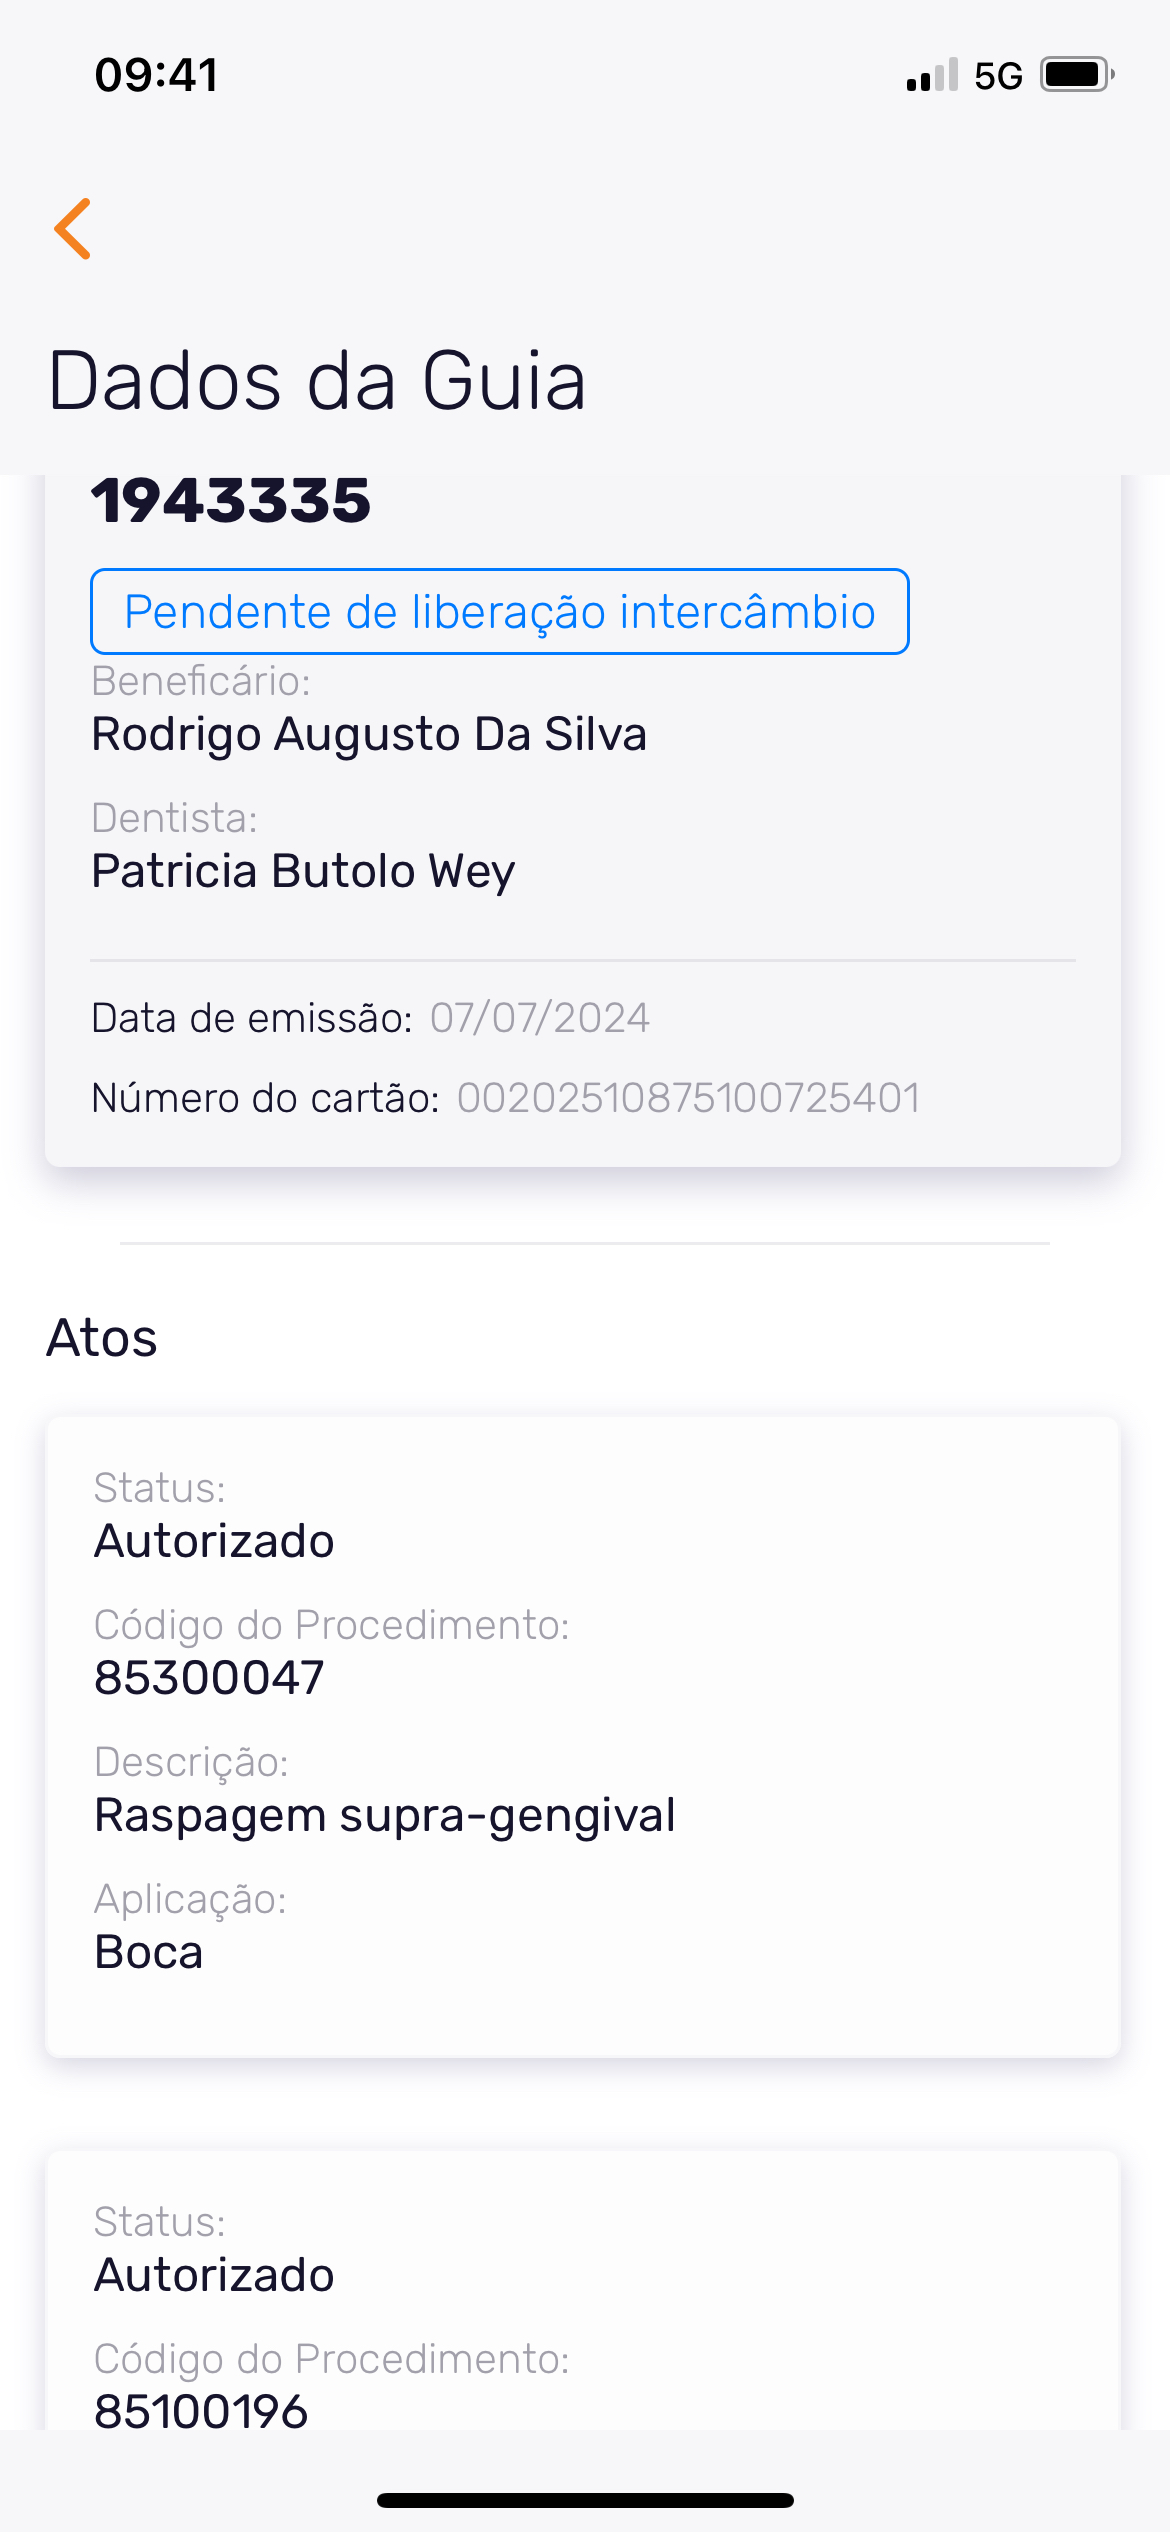Tap the orange back arrow

(x=73, y=228)
